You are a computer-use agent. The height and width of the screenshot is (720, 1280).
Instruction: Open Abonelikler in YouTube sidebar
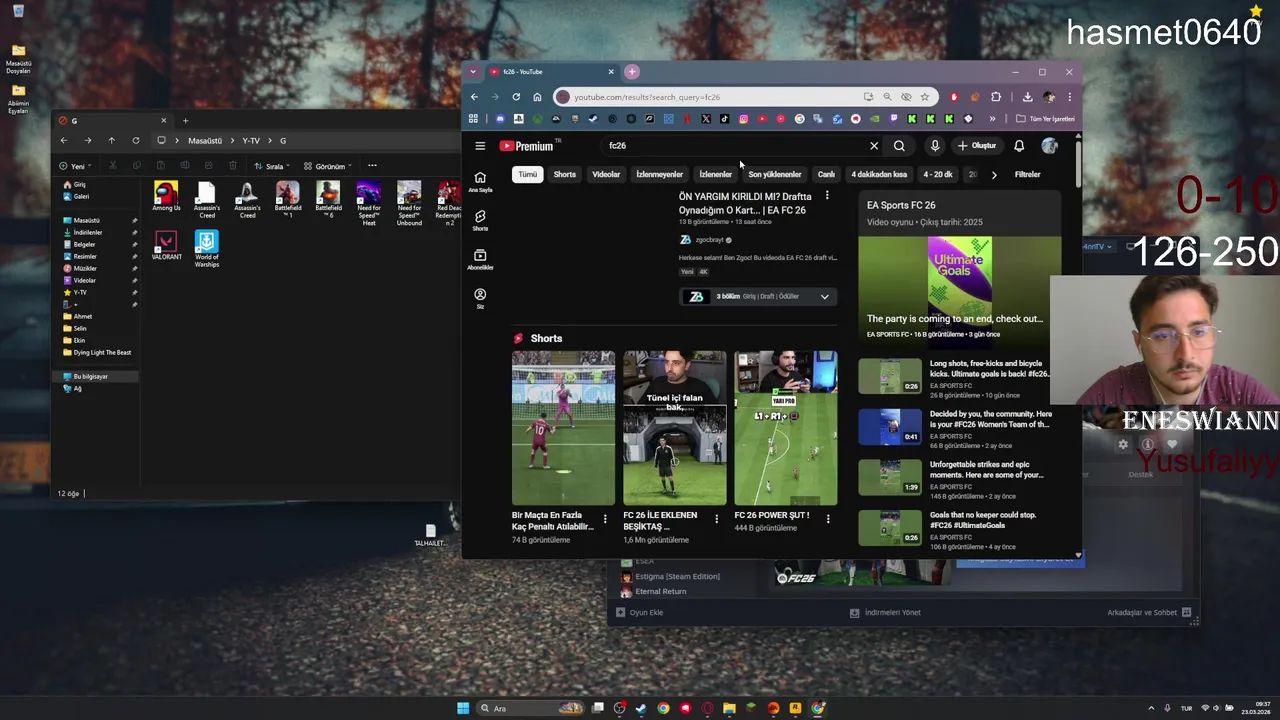[480, 260]
